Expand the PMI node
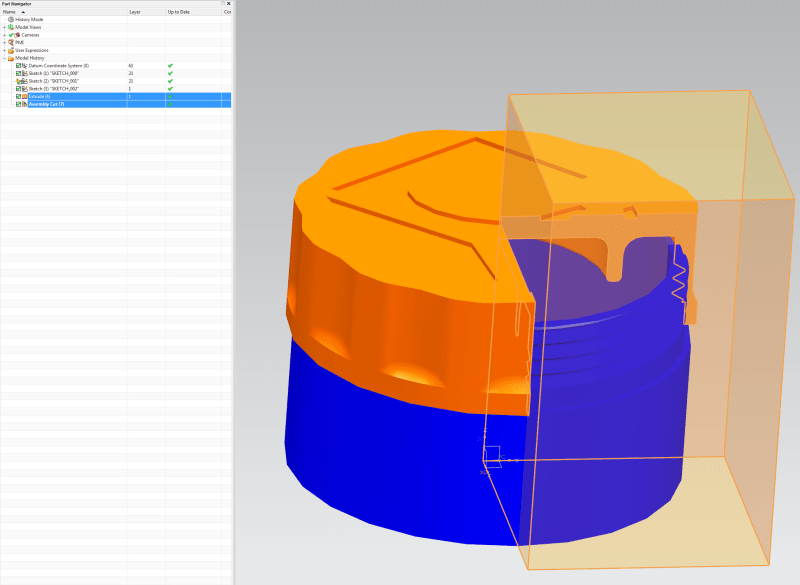Image resolution: width=800 pixels, height=585 pixels. click(5, 42)
